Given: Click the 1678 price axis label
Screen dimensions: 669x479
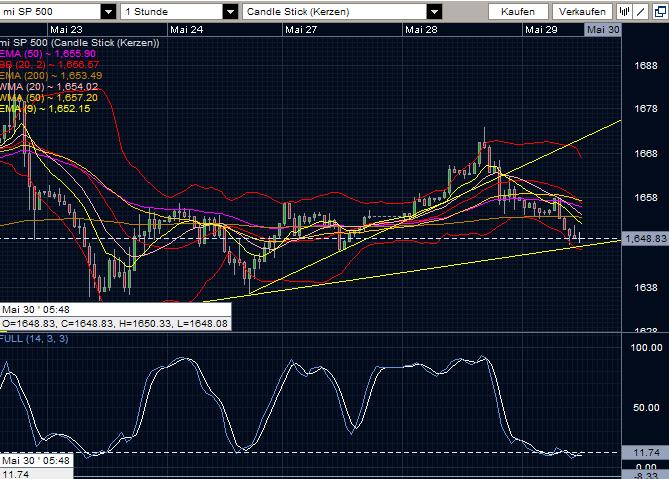Looking at the screenshot, I should coord(646,109).
